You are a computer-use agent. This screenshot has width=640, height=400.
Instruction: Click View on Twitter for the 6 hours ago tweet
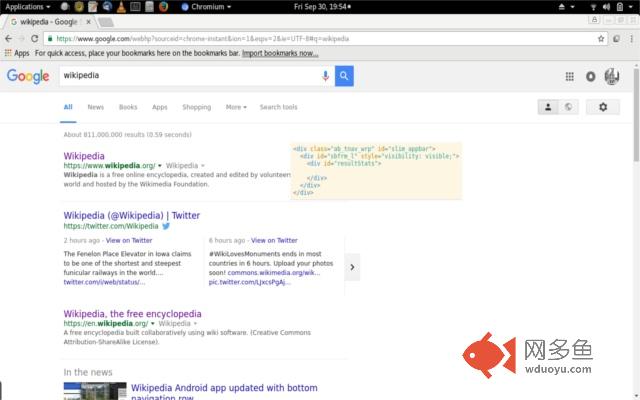(274, 240)
